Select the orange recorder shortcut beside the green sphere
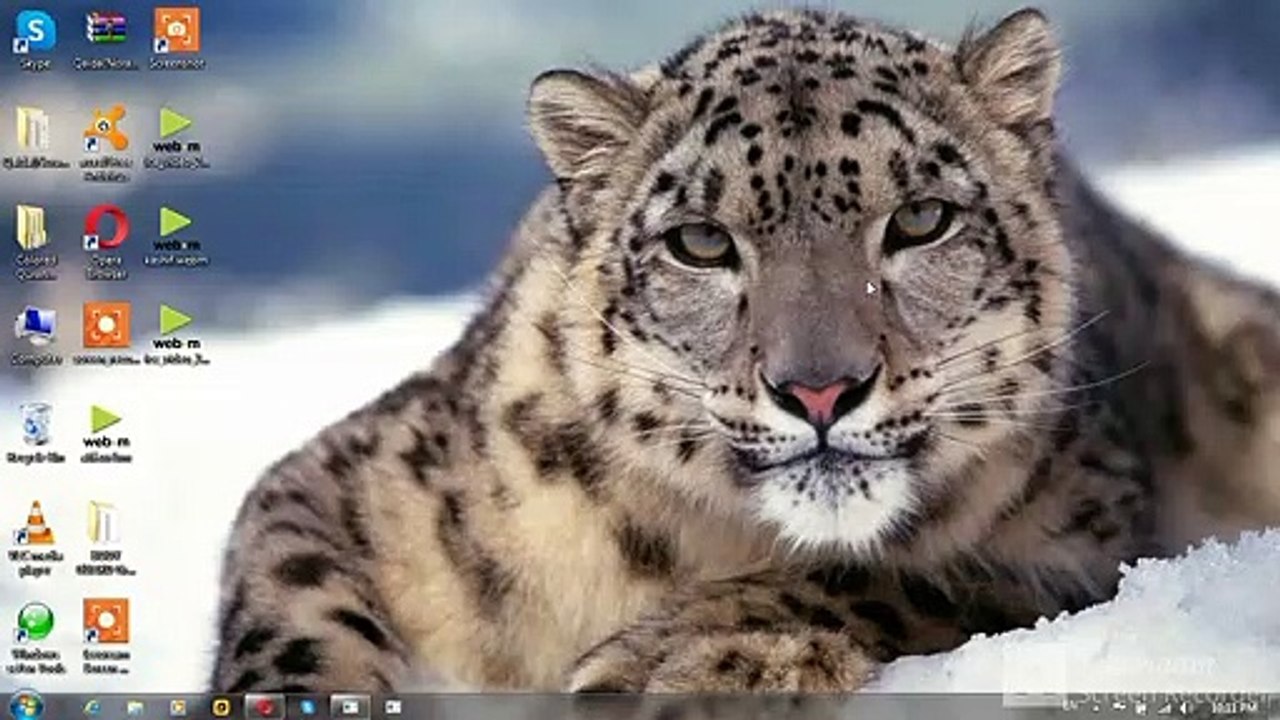The width and height of the screenshot is (1280, 720). pos(106,636)
